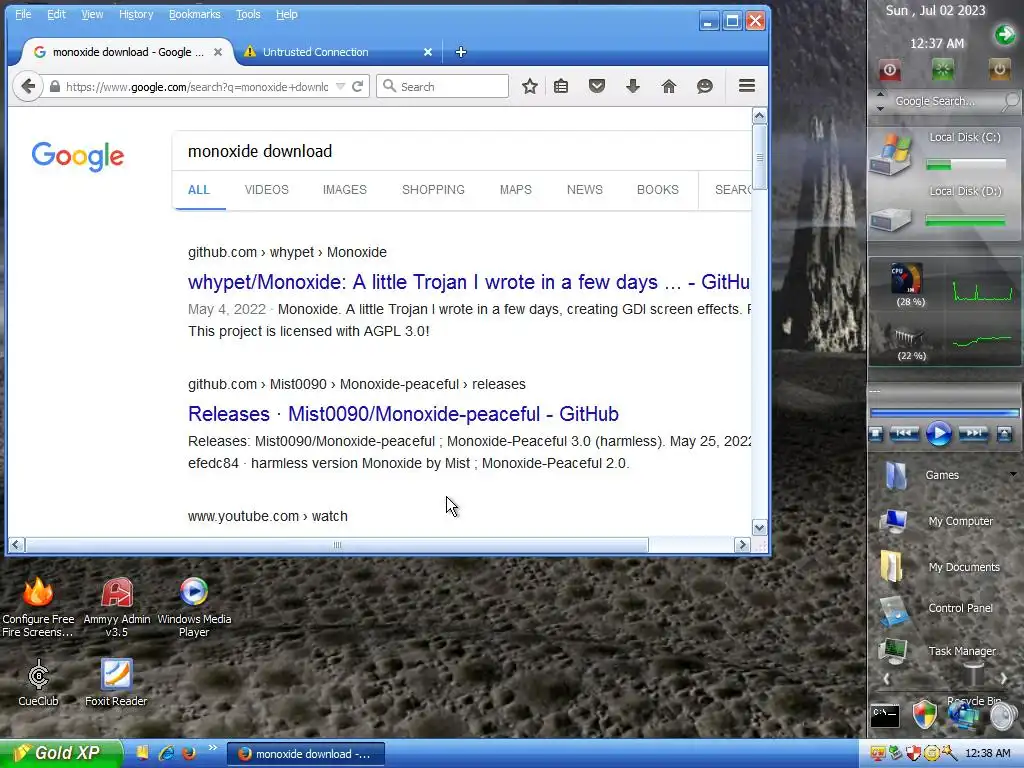Launch Firefox from quick launch
Image resolution: width=1024 pixels, height=768 pixels.
[189, 753]
